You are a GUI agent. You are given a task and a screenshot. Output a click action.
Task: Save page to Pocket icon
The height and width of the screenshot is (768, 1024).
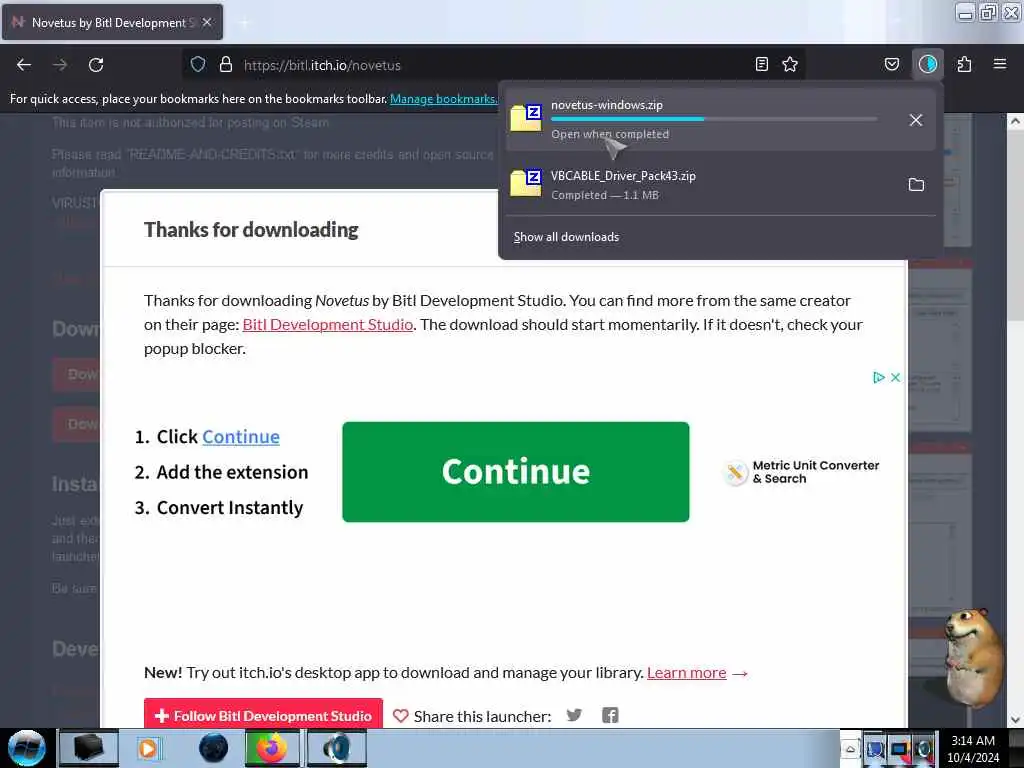point(891,64)
